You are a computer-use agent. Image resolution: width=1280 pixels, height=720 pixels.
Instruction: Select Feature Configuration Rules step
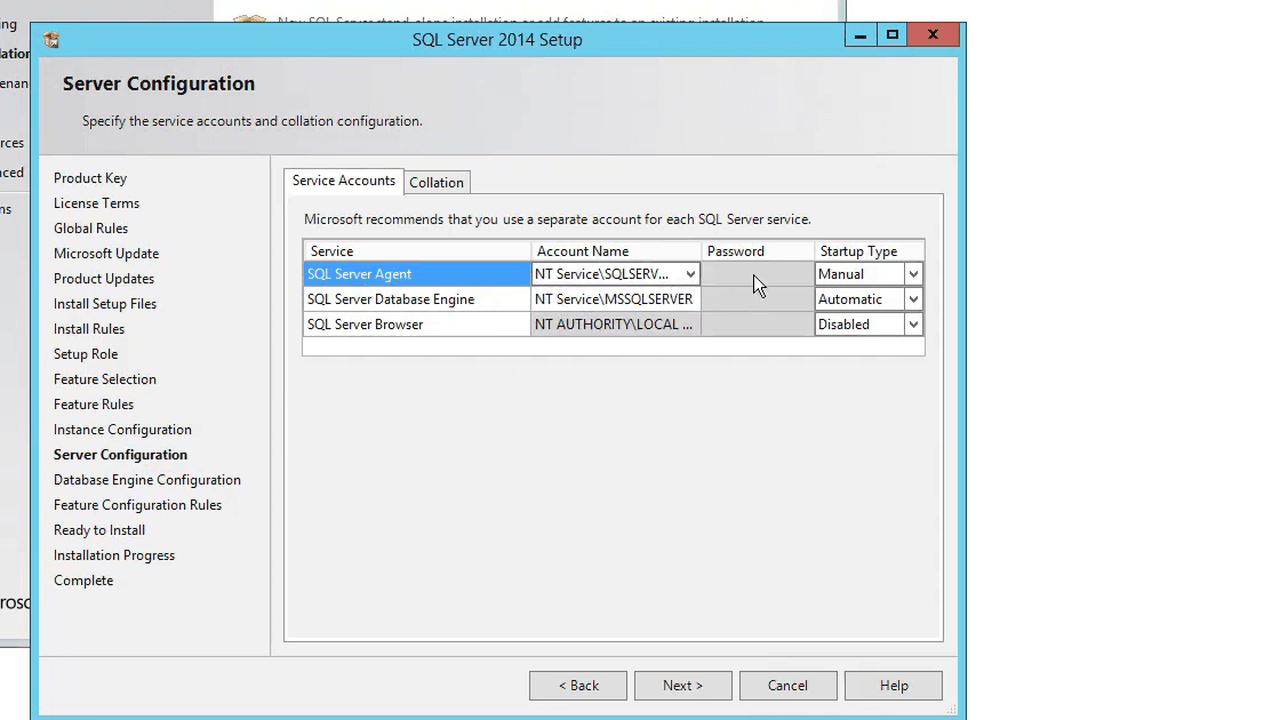[138, 505]
